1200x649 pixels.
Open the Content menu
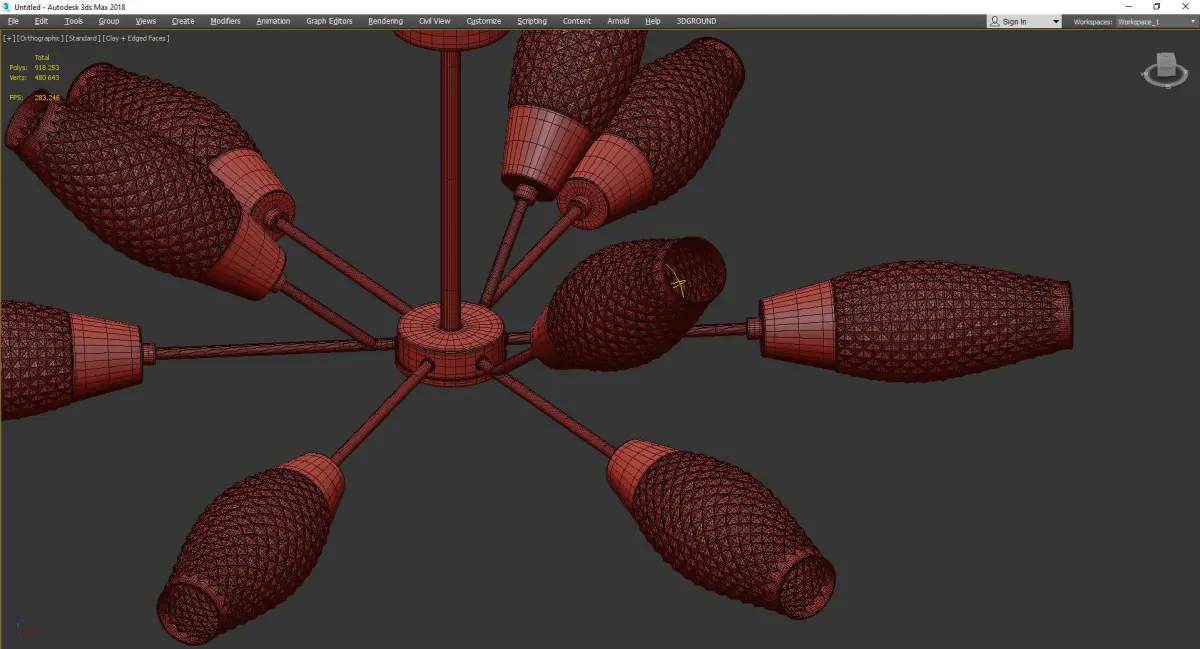coord(577,21)
